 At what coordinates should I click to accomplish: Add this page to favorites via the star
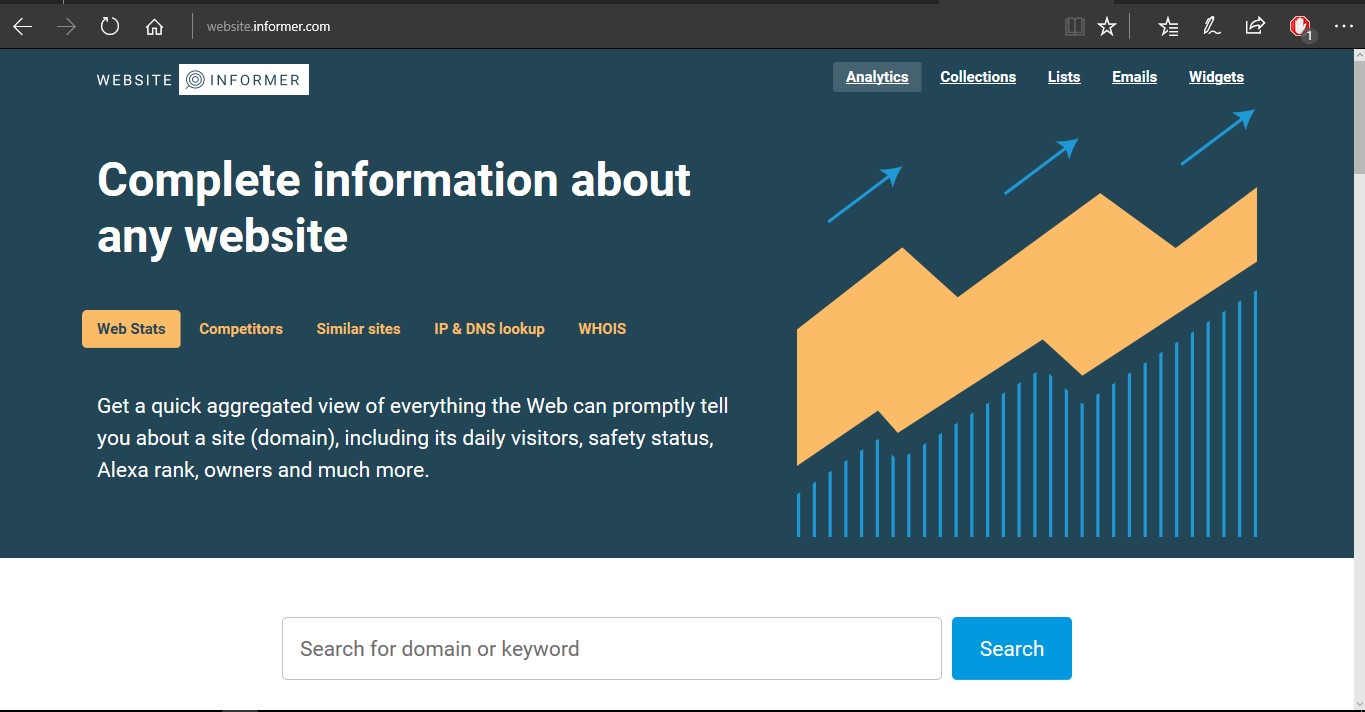(1107, 26)
